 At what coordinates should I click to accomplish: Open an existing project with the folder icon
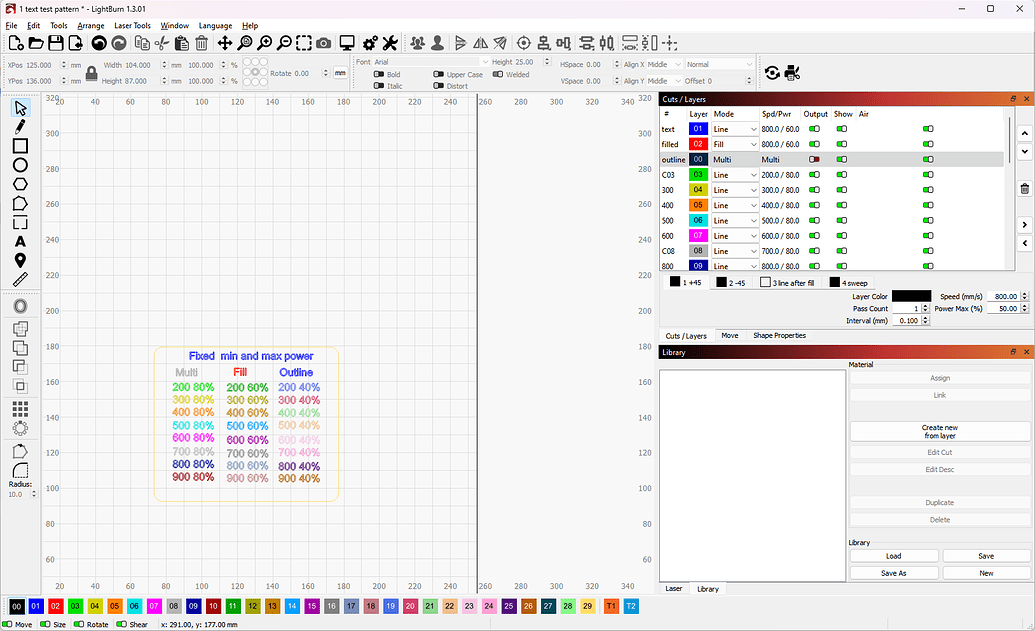tap(36, 44)
